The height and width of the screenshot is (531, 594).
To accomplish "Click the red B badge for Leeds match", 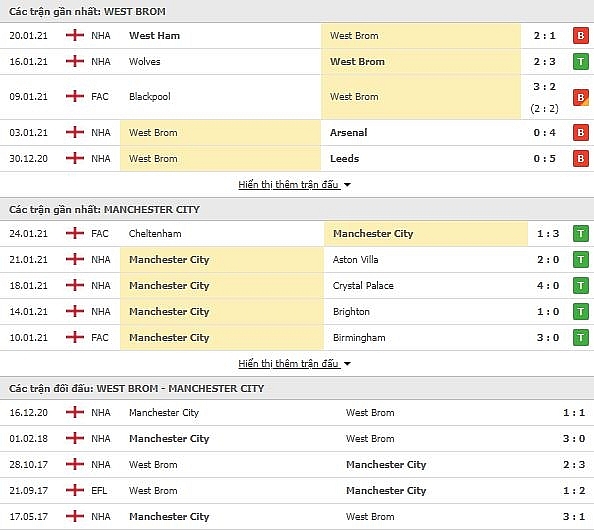I will click(580, 158).
